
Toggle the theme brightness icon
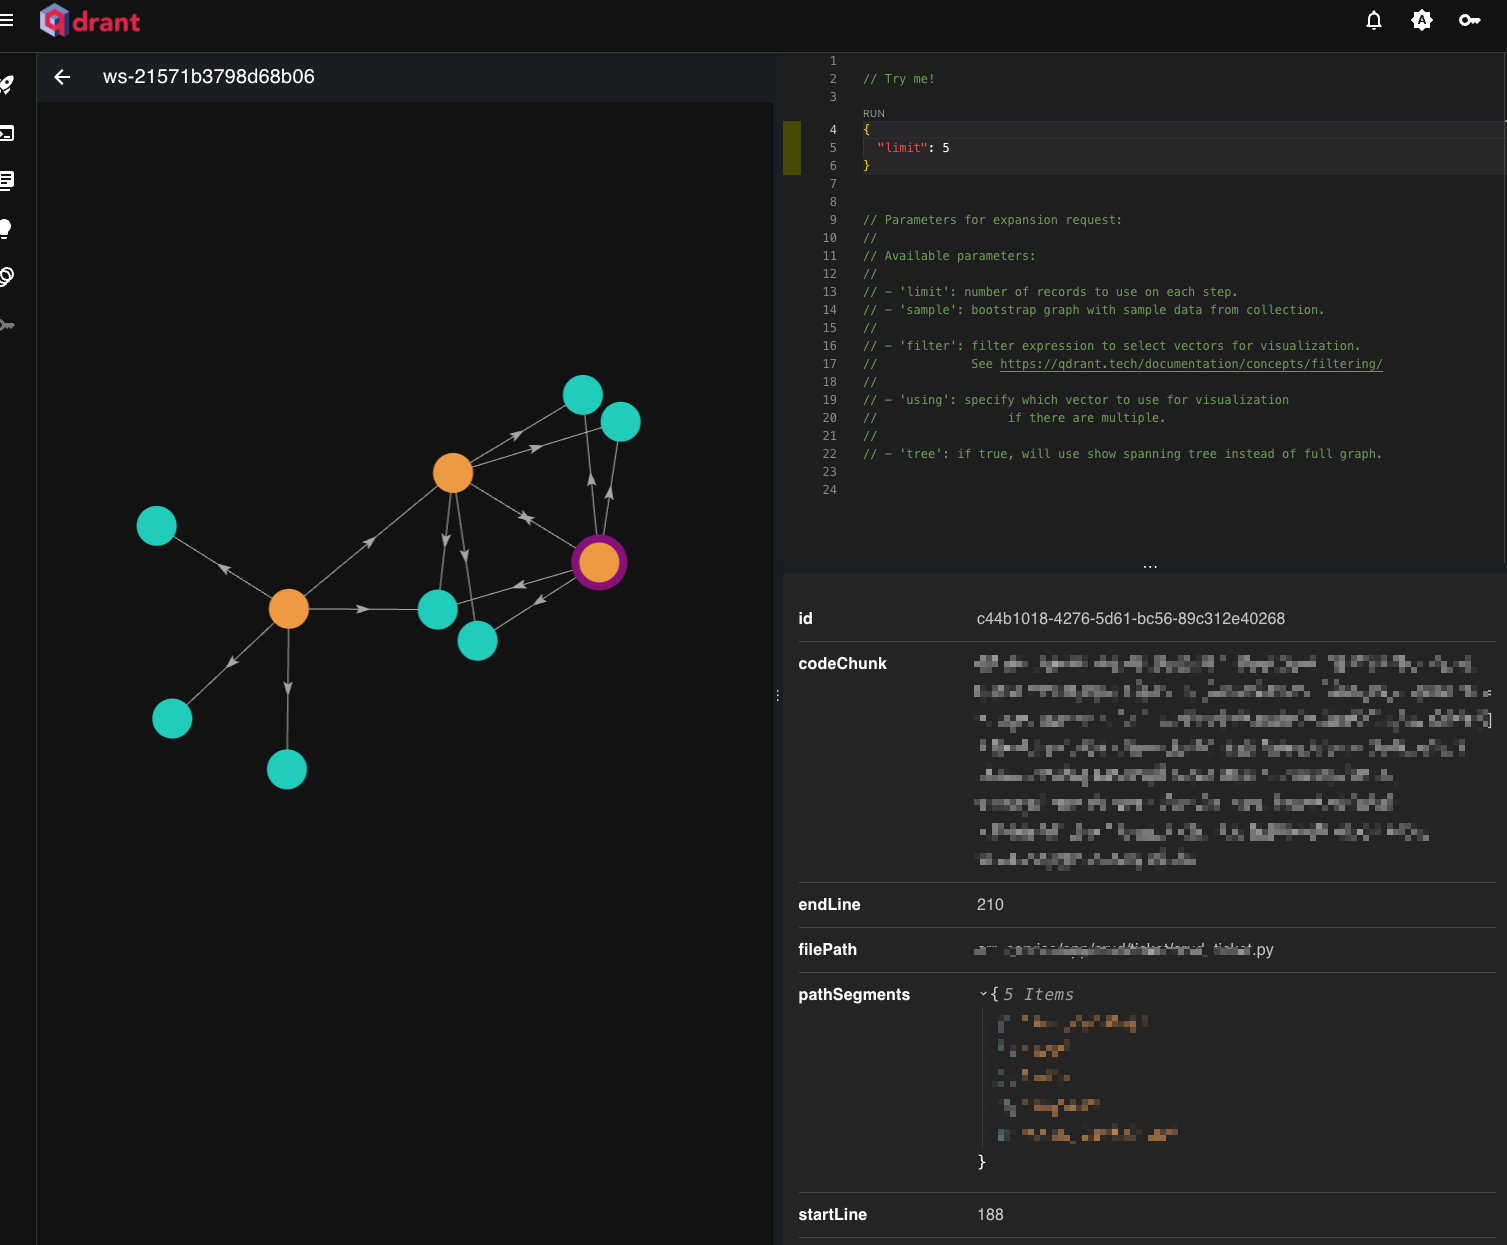1422,20
